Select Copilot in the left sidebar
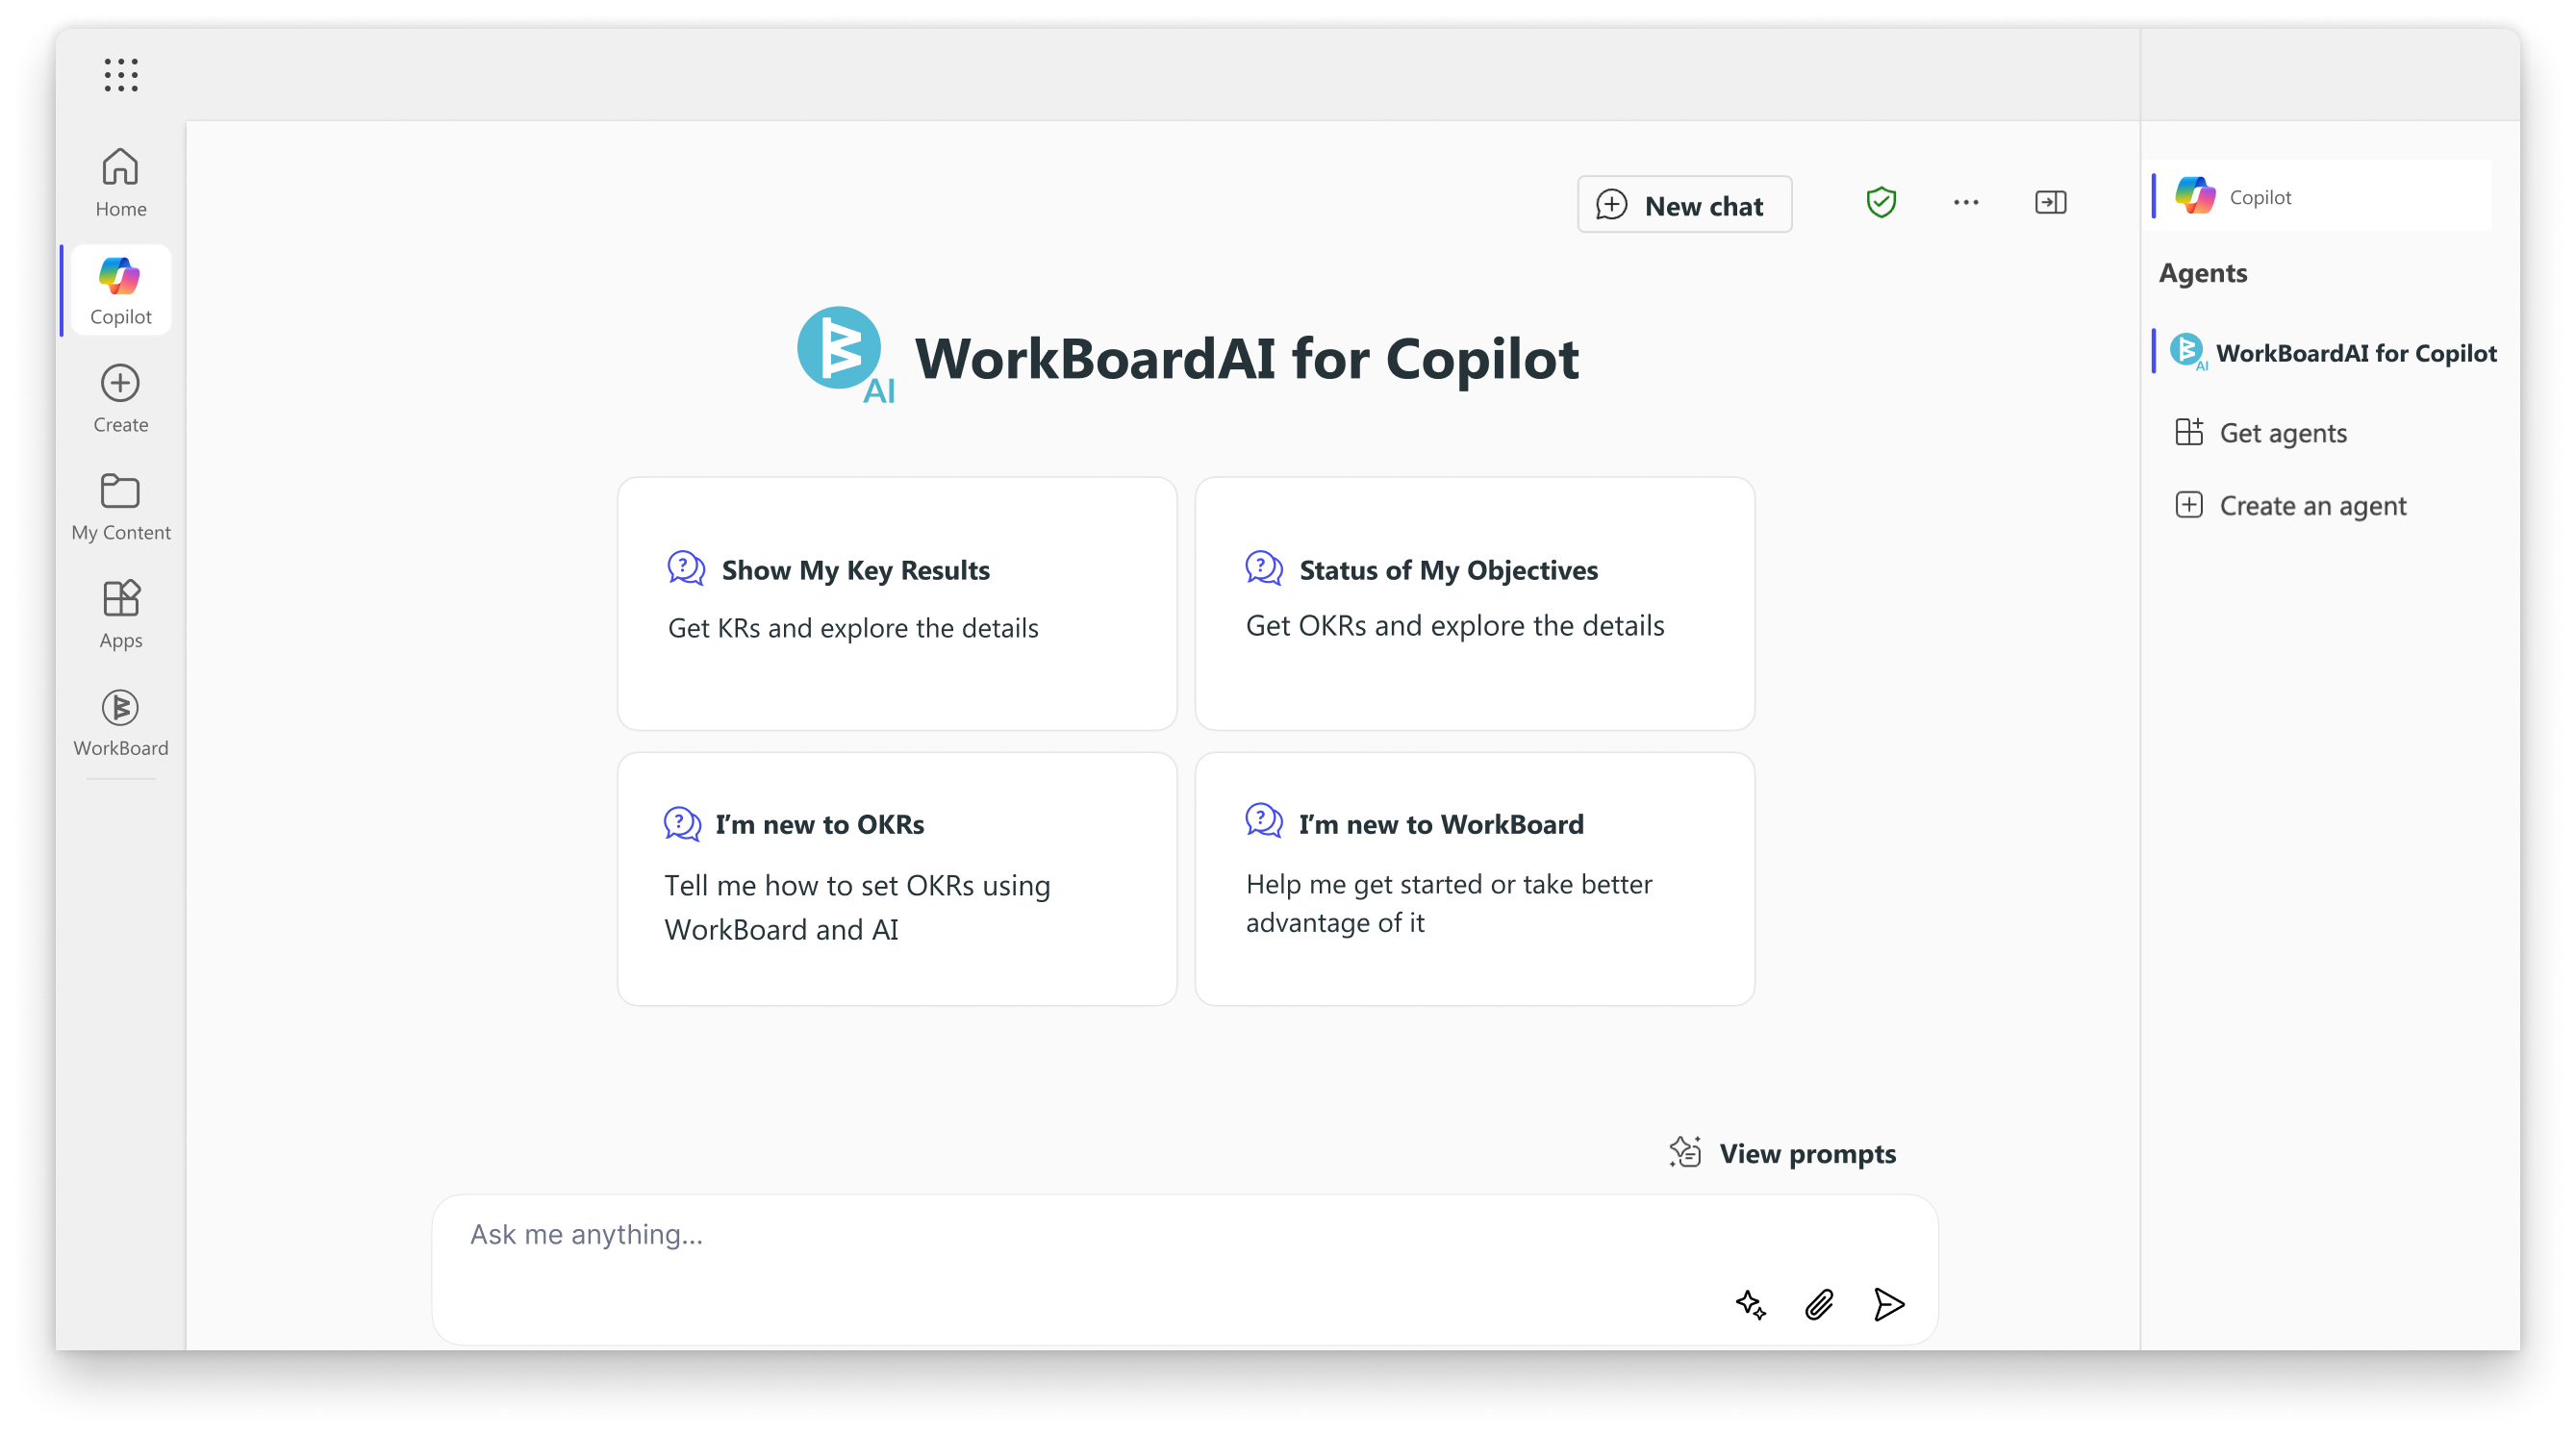 120,290
